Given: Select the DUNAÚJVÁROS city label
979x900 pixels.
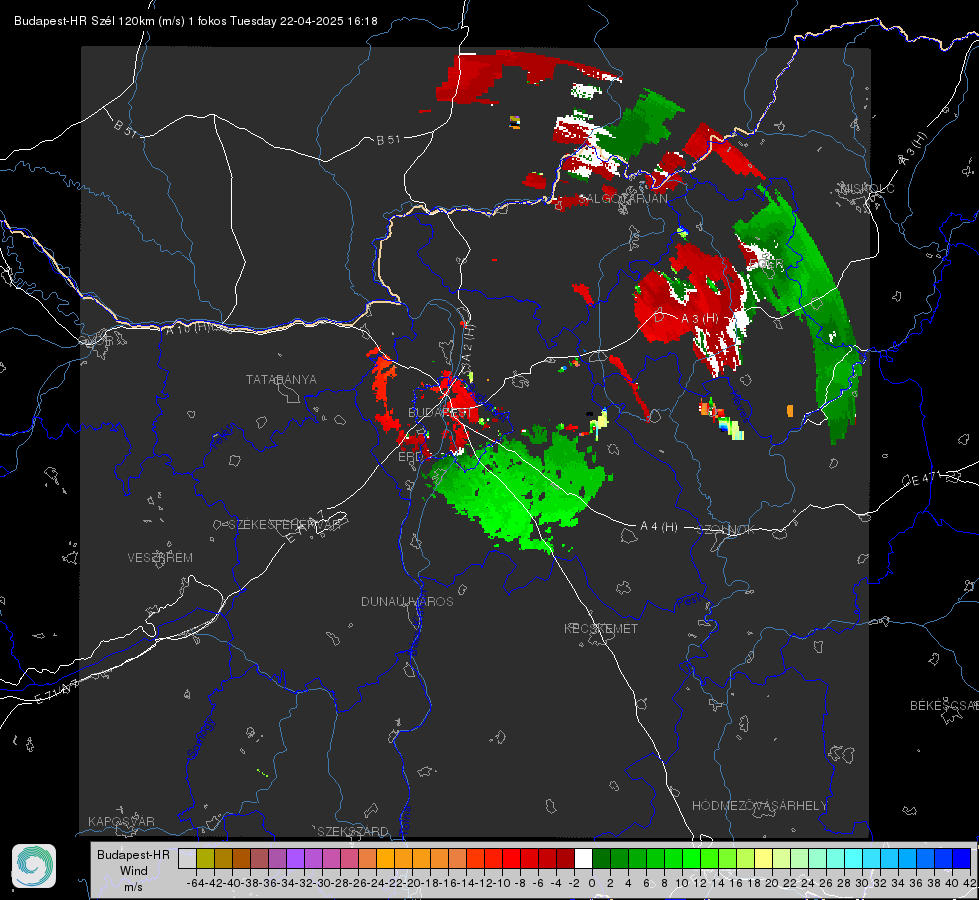Looking at the screenshot, I should pos(407,601).
